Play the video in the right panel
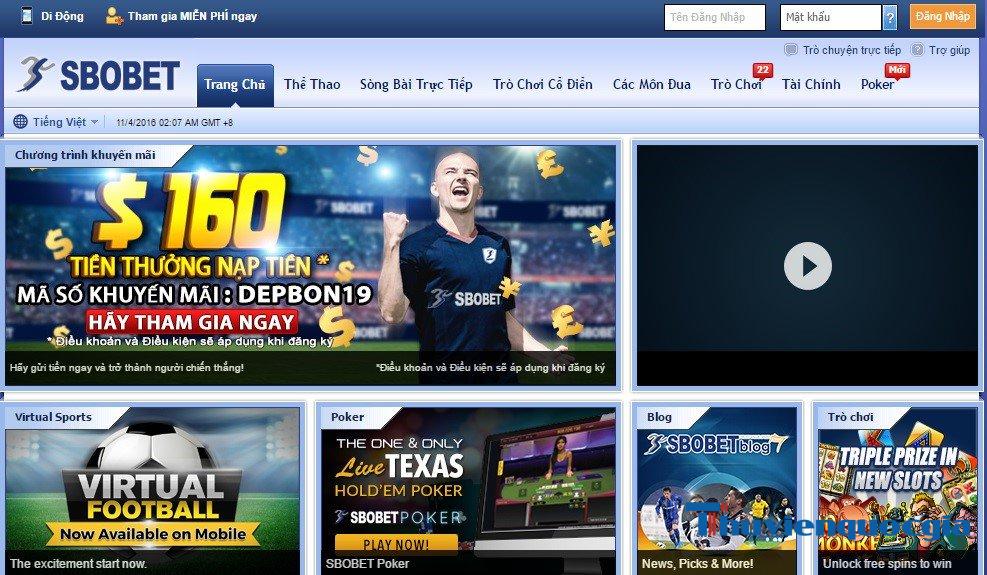 [x=808, y=266]
